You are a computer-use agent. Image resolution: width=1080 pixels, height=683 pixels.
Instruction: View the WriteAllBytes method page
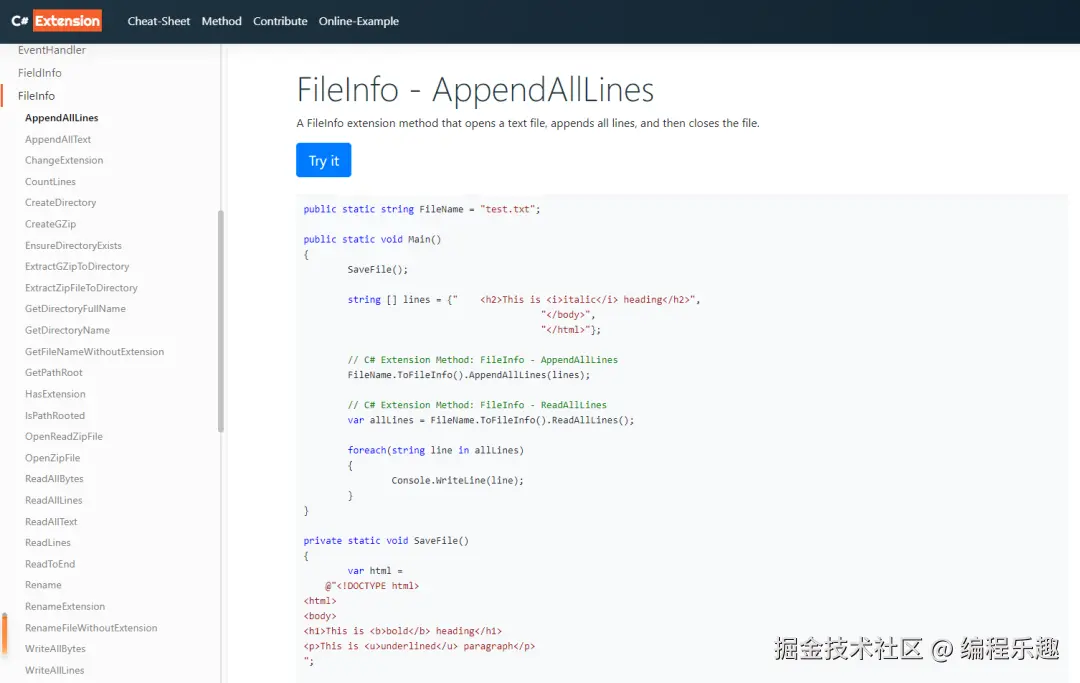pos(55,649)
